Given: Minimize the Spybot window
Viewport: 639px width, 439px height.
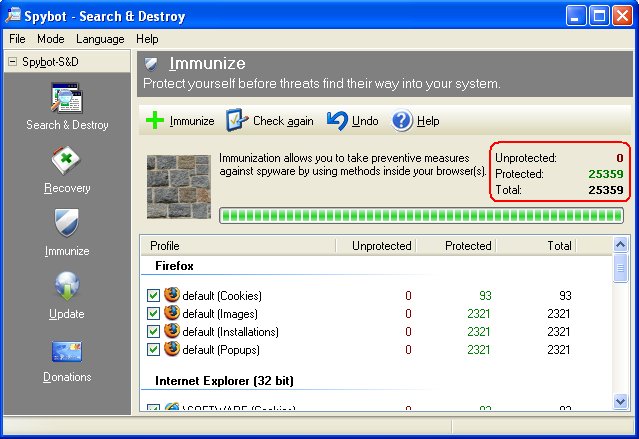Looking at the screenshot, I should pos(575,16).
